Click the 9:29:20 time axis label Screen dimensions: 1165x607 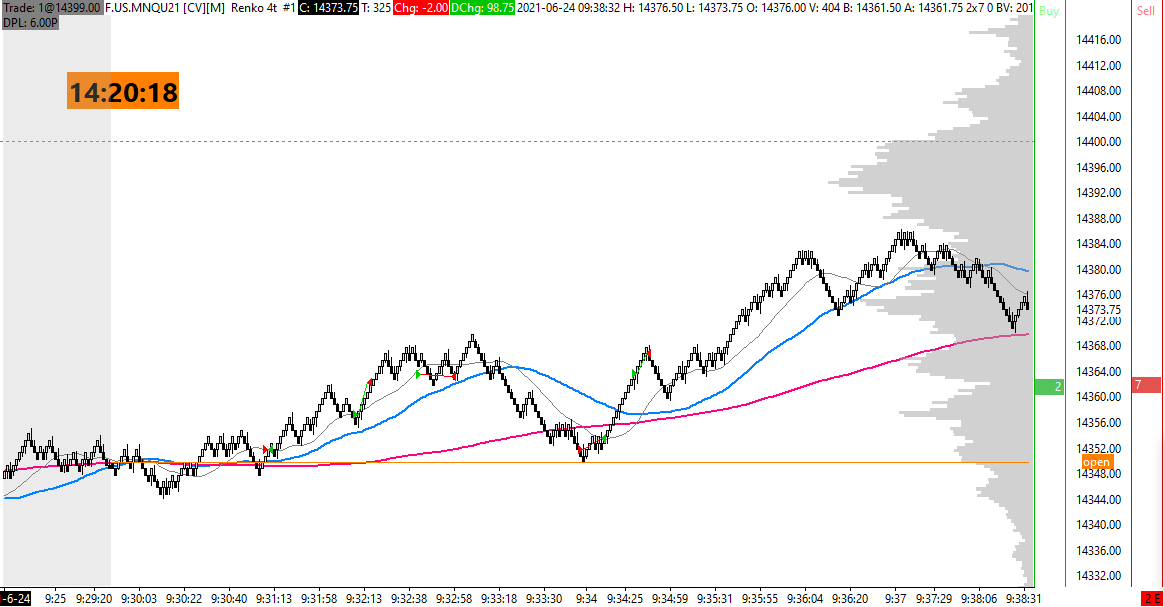94,599
